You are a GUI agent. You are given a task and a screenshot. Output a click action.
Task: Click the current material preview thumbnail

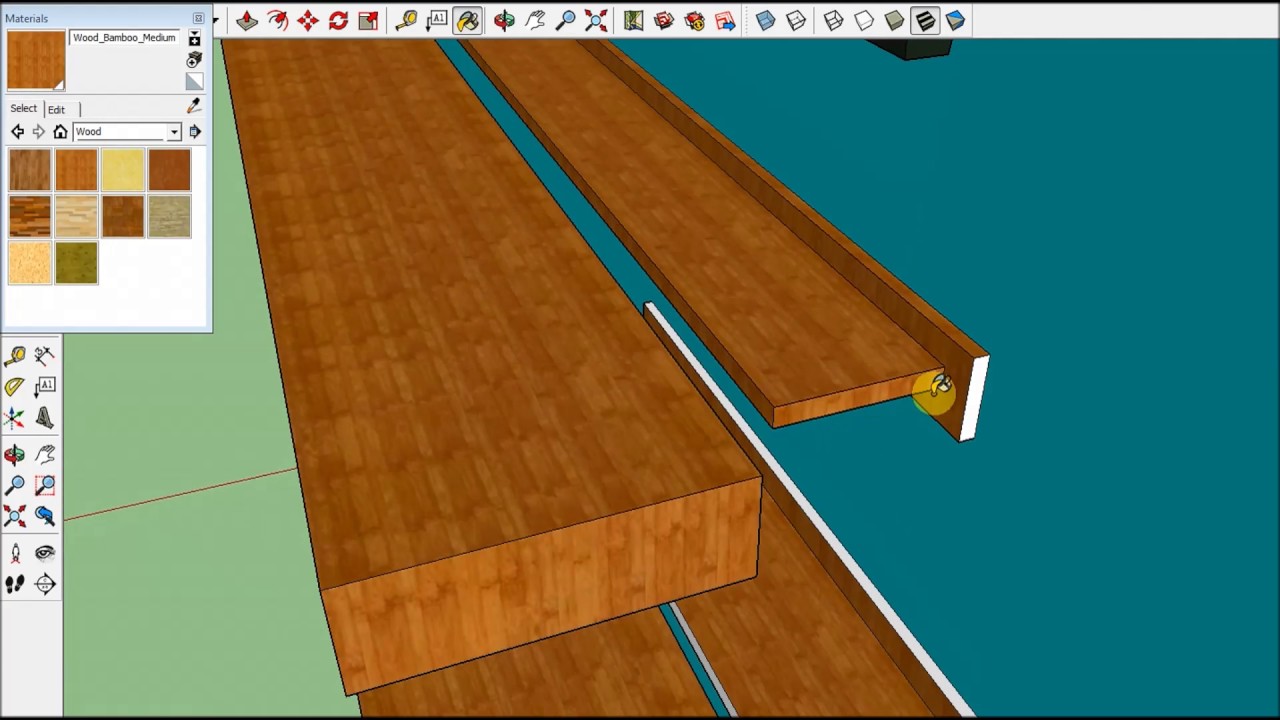[x=36, y=60]
